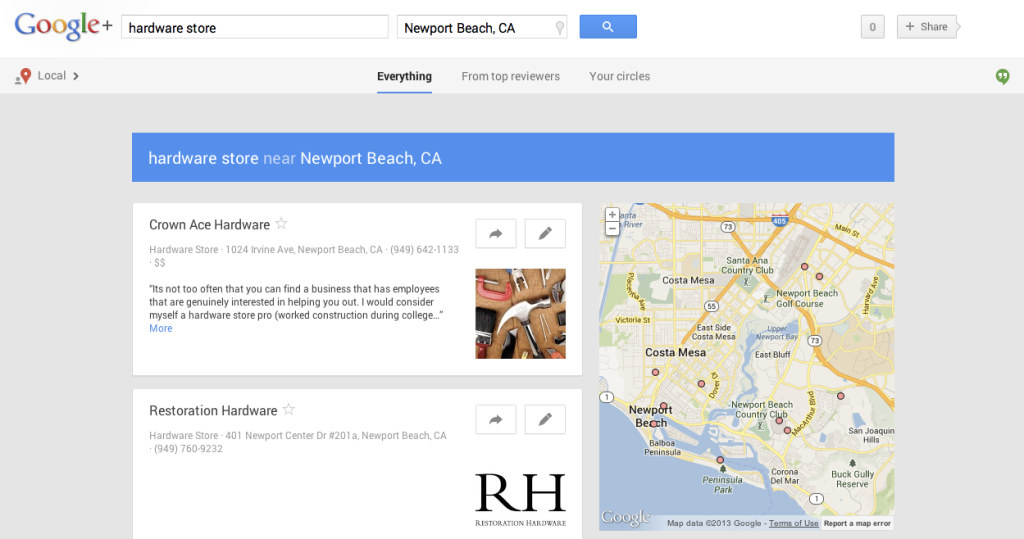Open map Terms of Use link

click(x=793, y=523)
